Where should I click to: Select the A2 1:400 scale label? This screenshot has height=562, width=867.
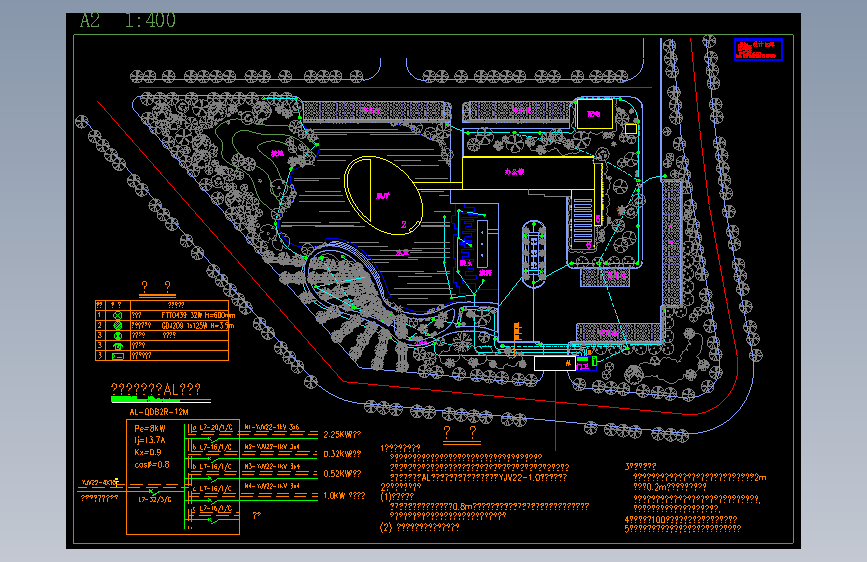[x=128, y=21]
